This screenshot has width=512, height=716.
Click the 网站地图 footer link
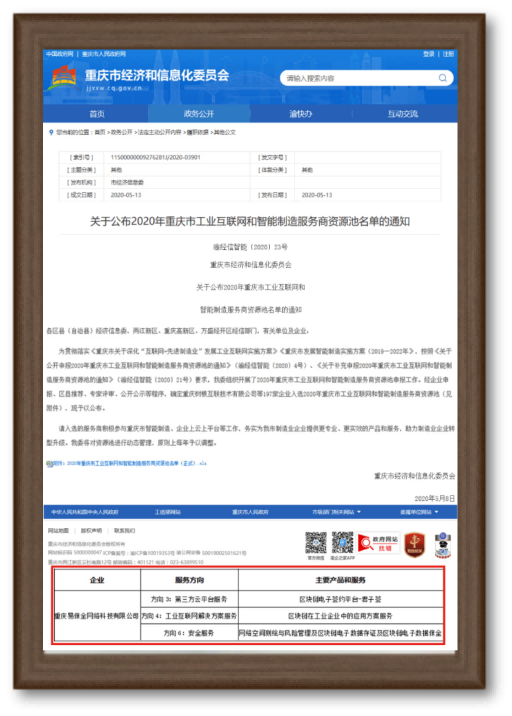[58, 531]
